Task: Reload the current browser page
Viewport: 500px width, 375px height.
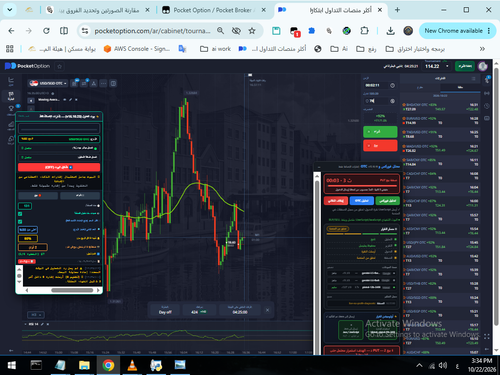Action: (46, 31)
